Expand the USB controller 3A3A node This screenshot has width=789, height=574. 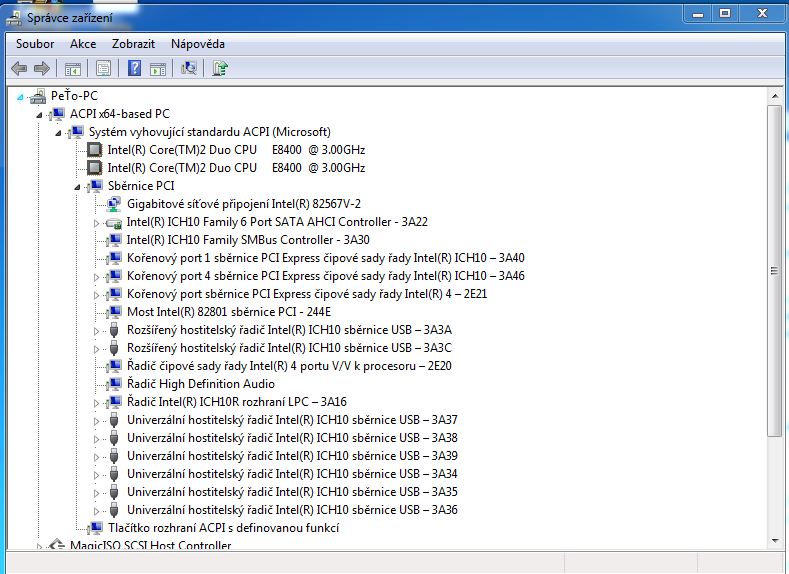(96, 331)
